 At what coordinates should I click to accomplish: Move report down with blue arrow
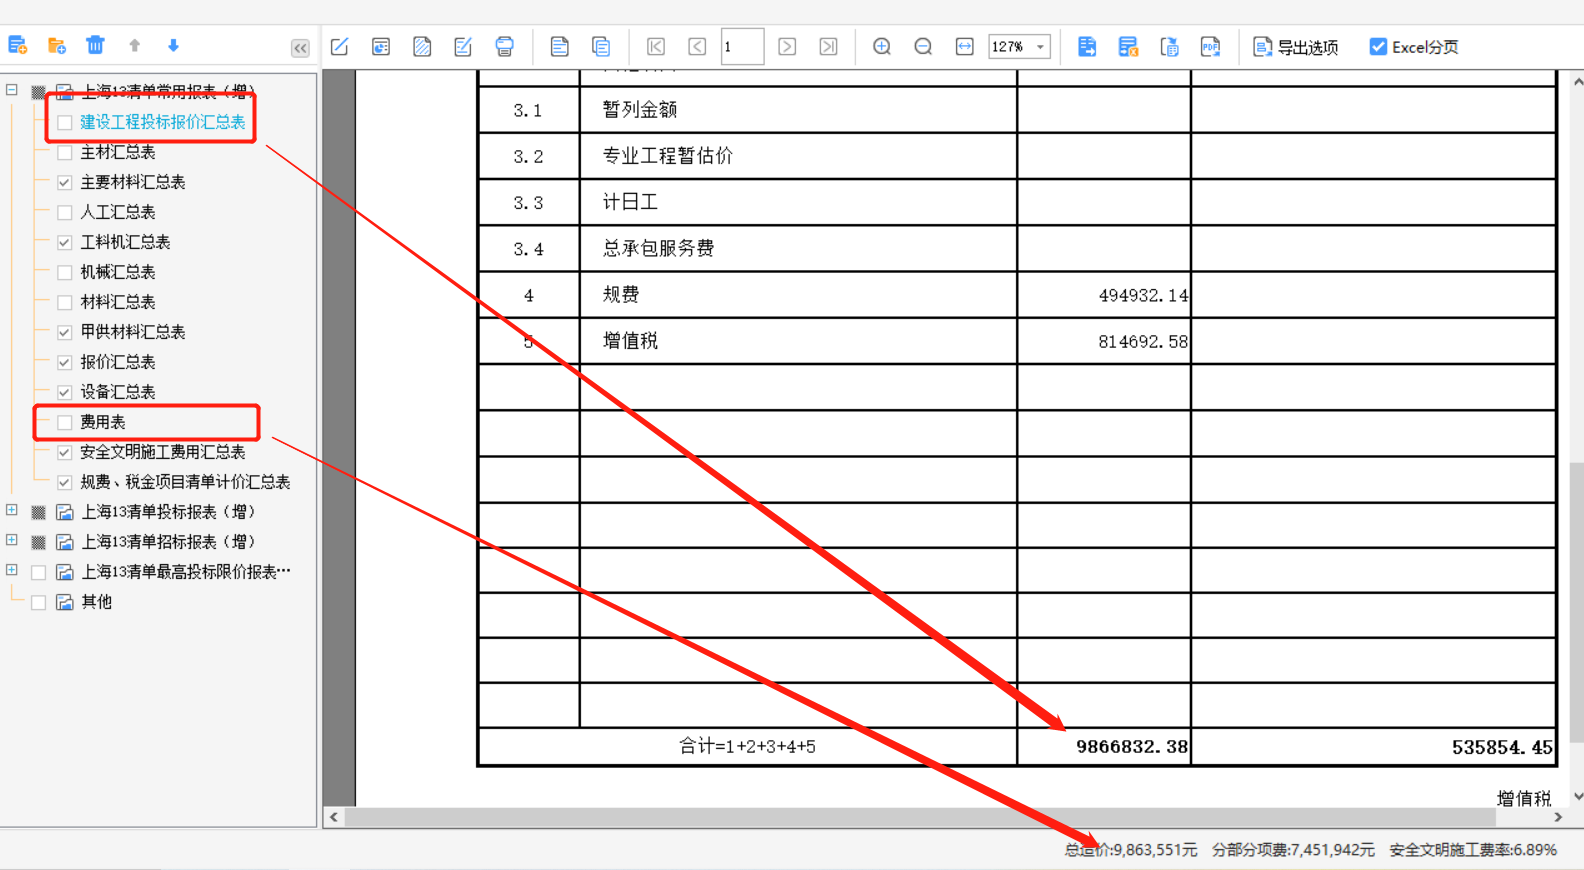click(x=173, y=45)
